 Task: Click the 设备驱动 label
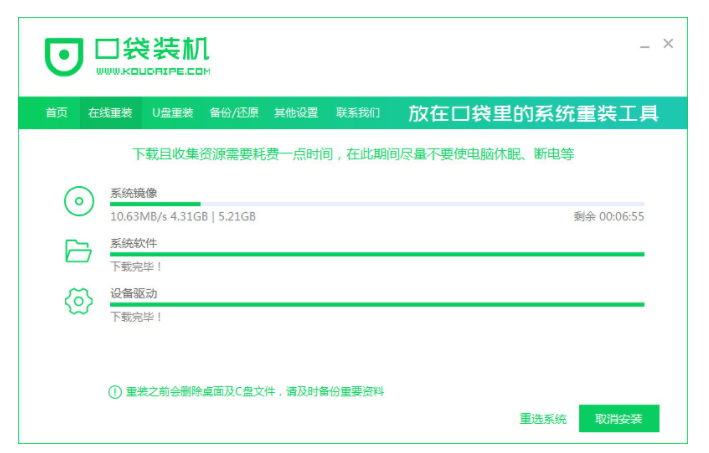(x=134, y=294)
